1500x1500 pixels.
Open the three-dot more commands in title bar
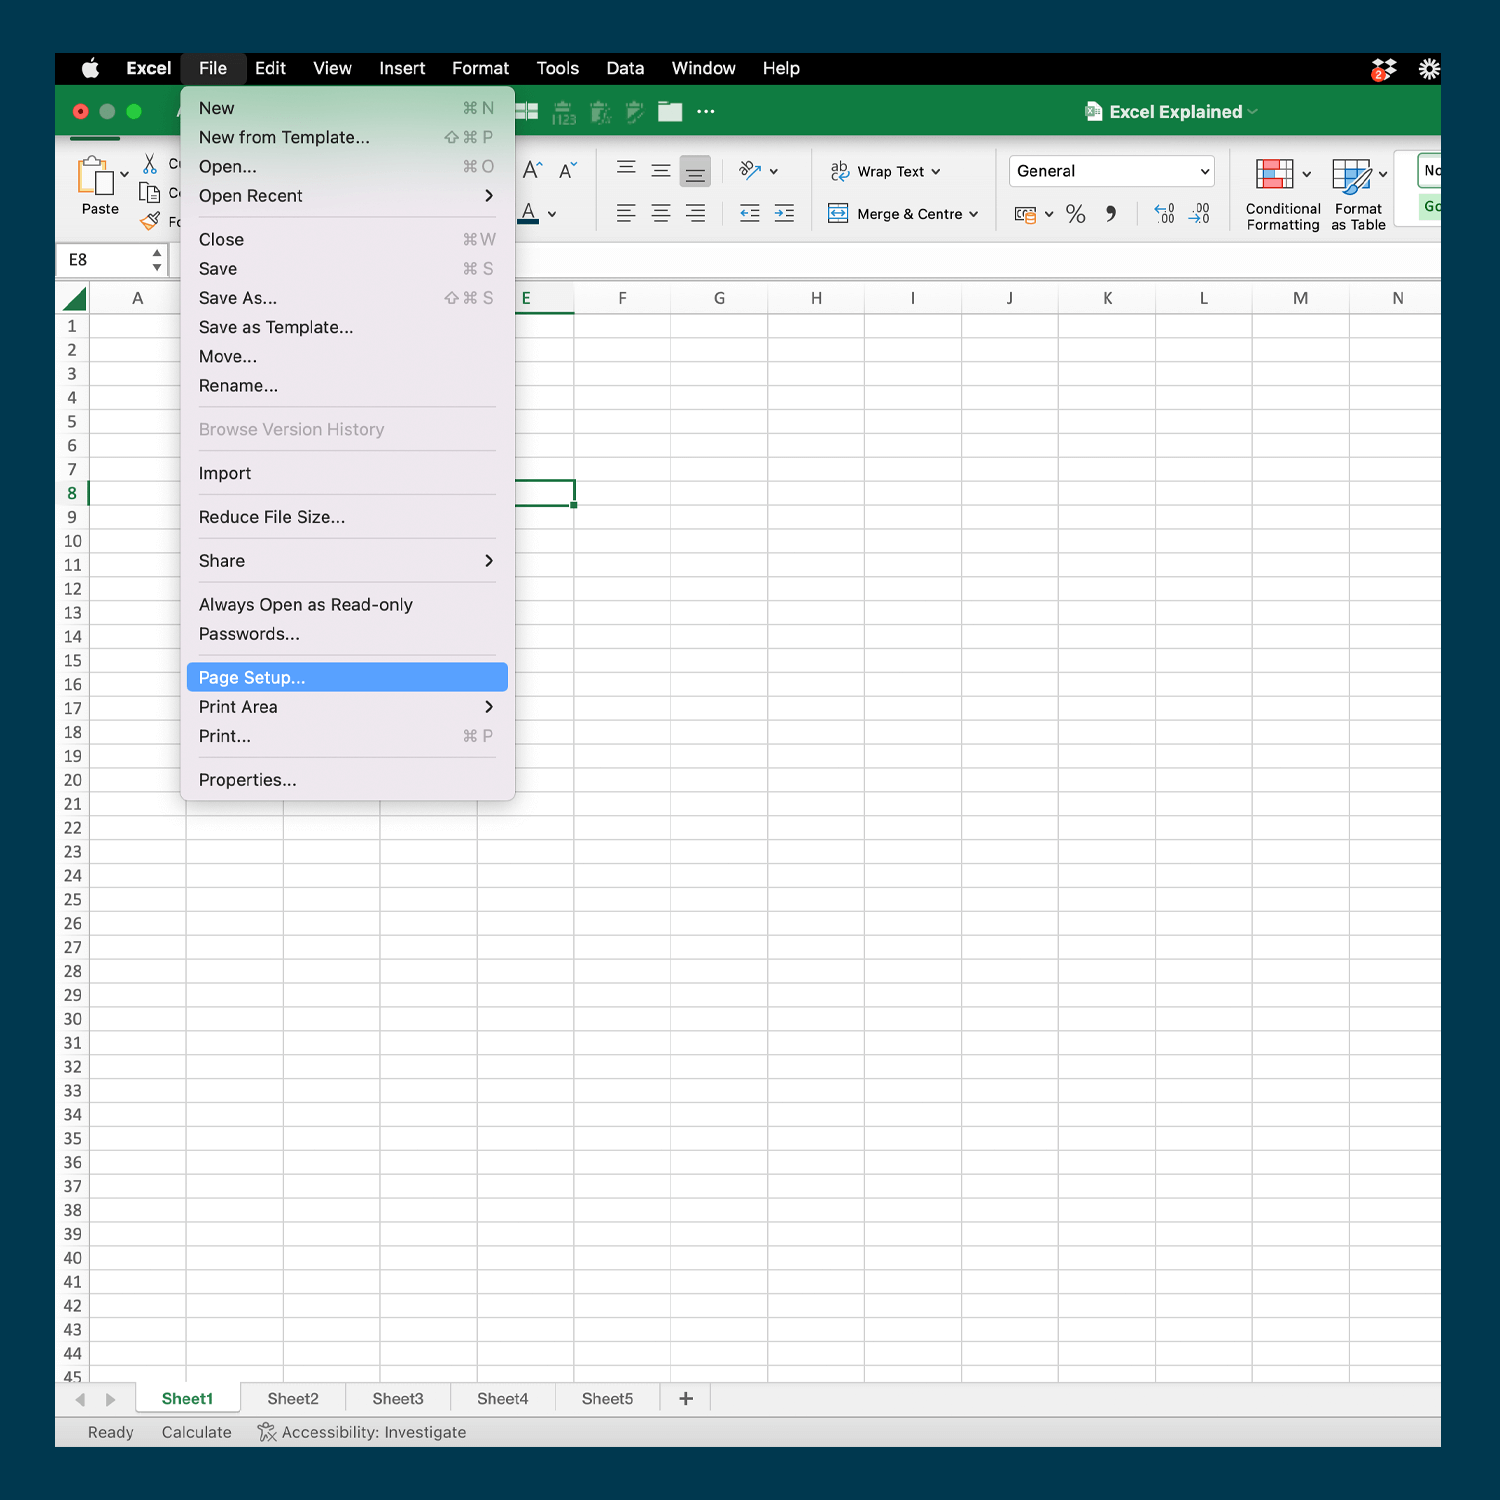[x=706, y=111]
